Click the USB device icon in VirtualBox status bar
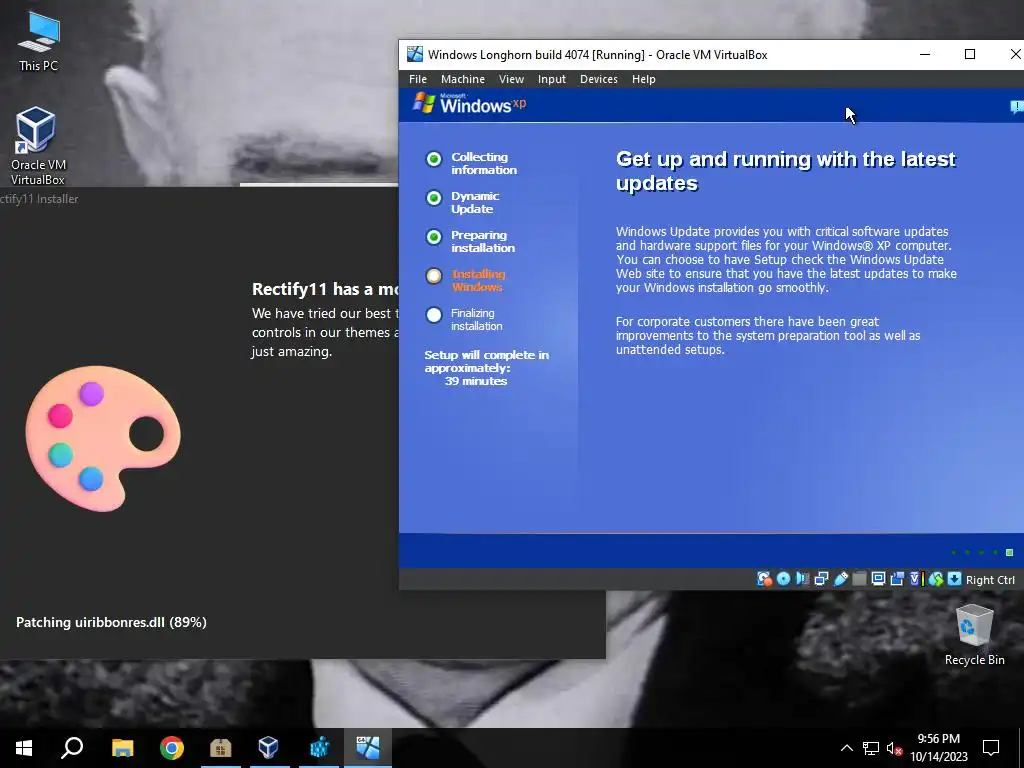The width and height of the screenshot is (1024, 768). [840, 579]
